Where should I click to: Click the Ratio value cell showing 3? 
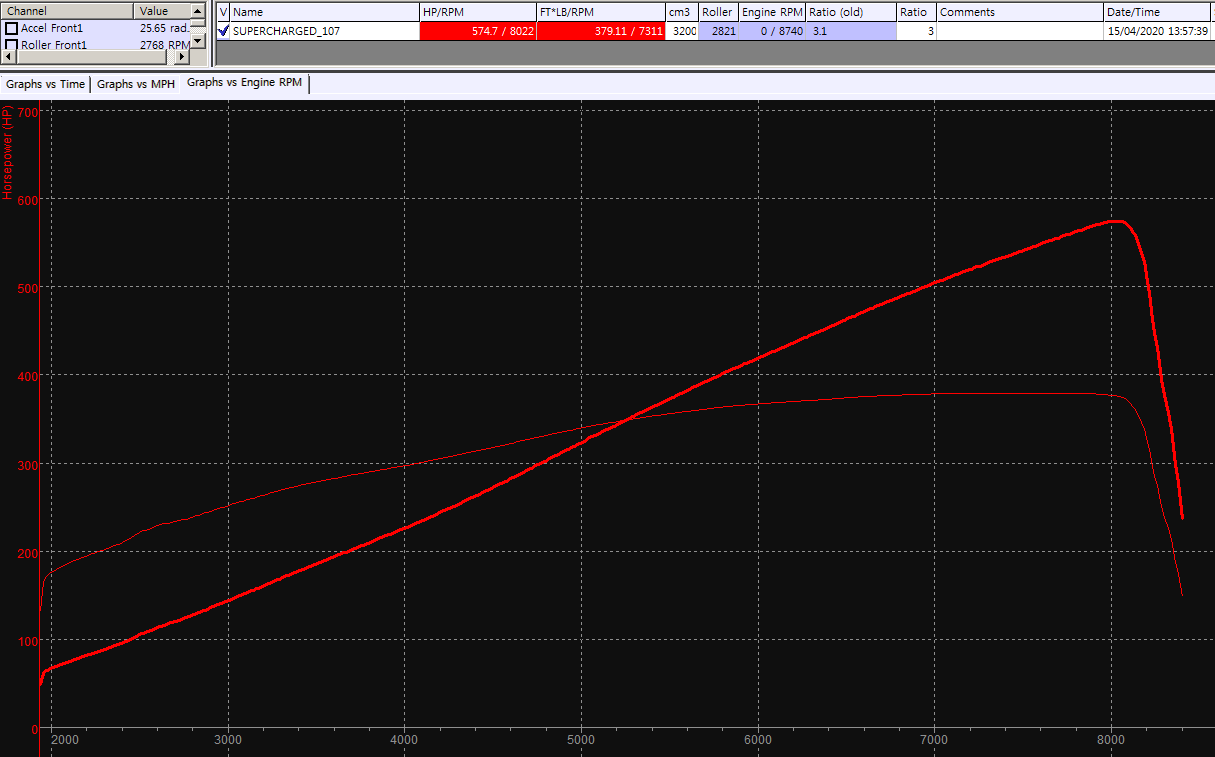point(916,31)
